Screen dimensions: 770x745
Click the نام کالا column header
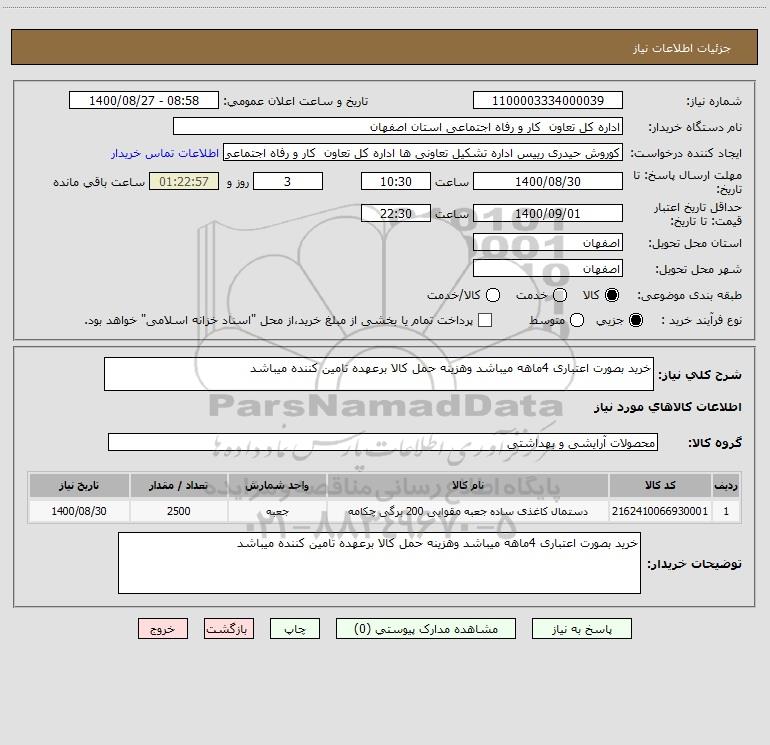pyautogui.click(x=468, y=485)
